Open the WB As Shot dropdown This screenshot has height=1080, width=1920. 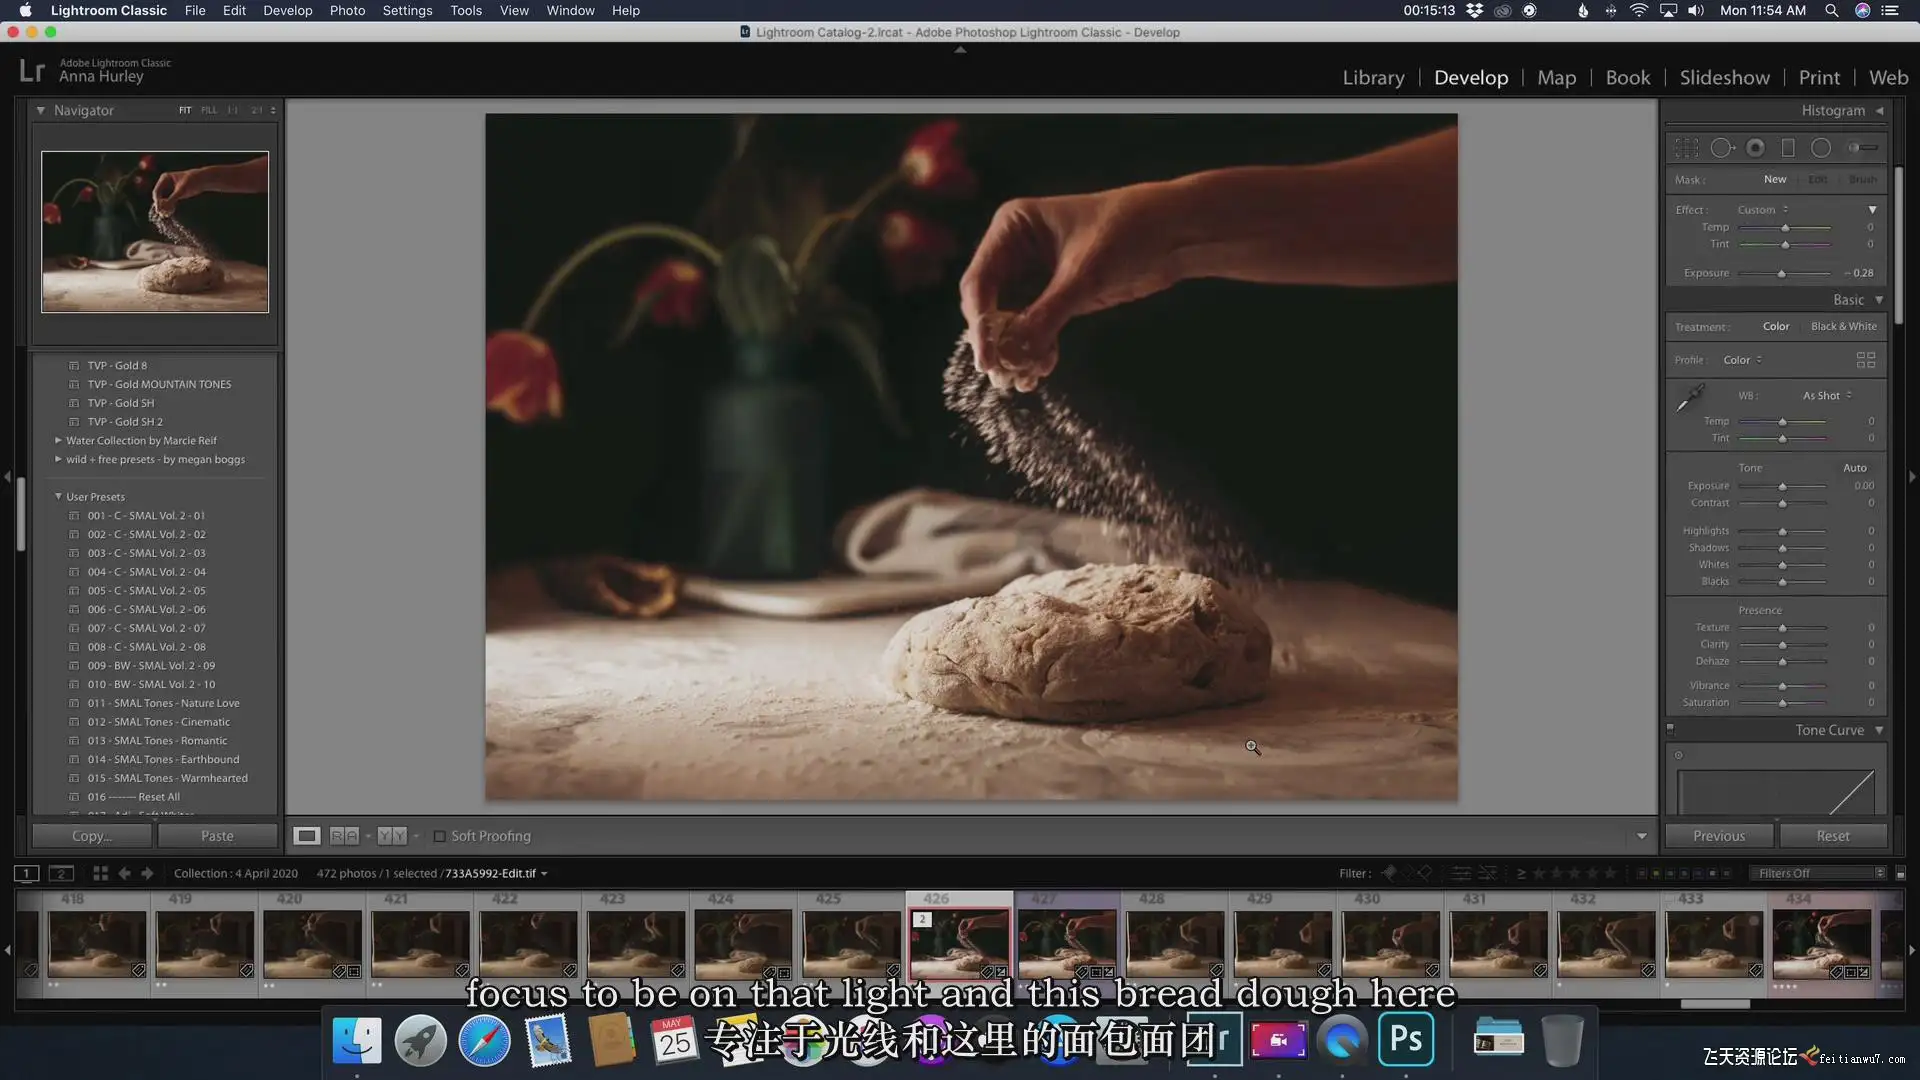[x=1827, y=396]
